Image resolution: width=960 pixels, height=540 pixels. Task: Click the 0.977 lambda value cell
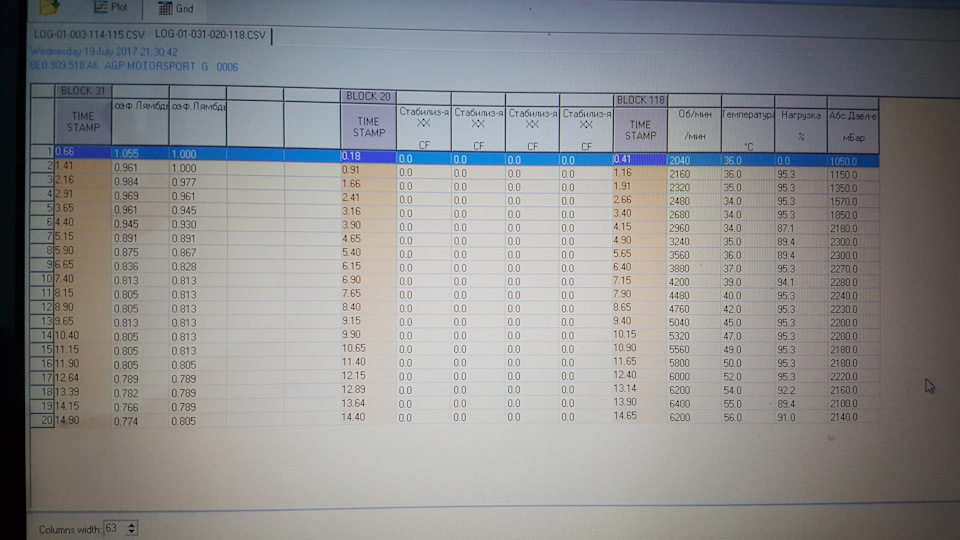pos(198,182)
